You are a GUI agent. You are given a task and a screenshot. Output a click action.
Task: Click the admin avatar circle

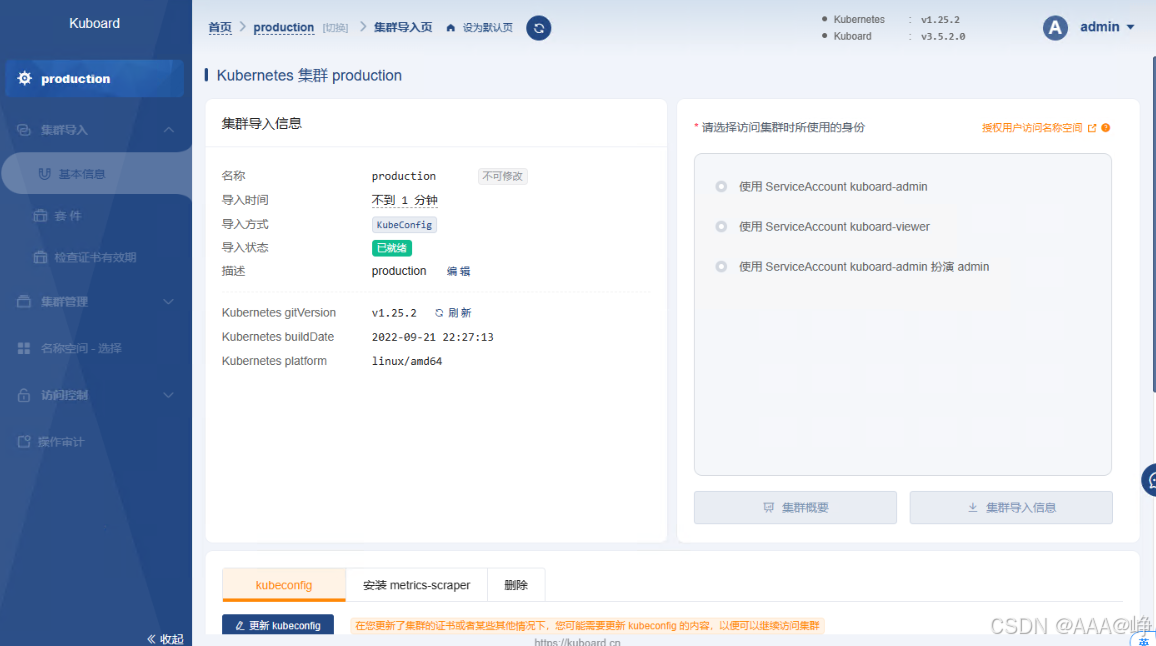(1055, 28)
